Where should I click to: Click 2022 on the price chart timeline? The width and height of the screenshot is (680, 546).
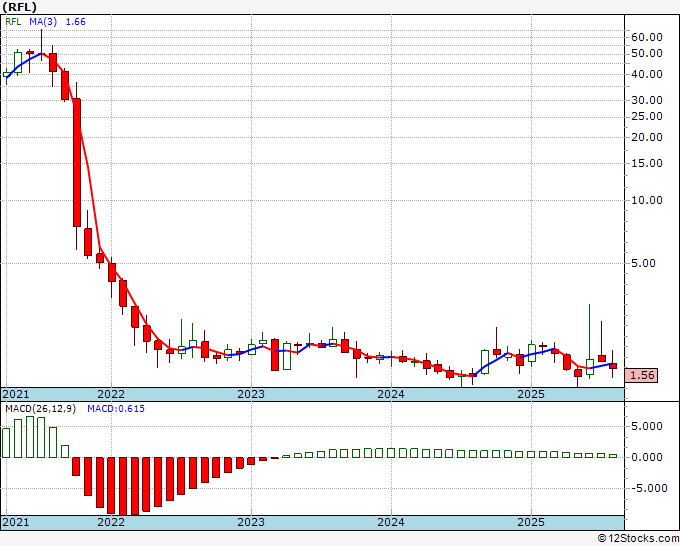[x=111, y=394]
